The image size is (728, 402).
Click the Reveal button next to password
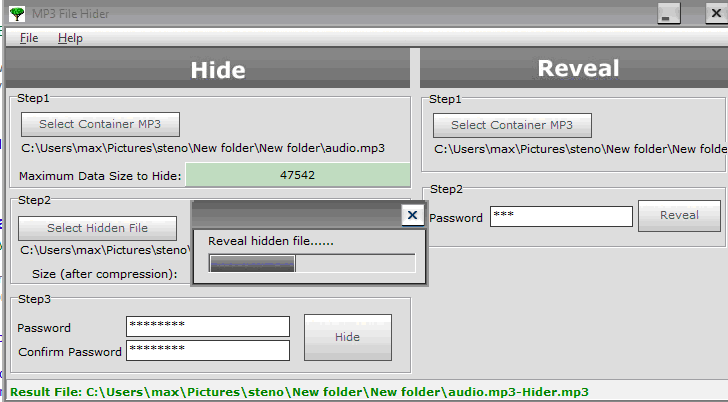(679, 215)
